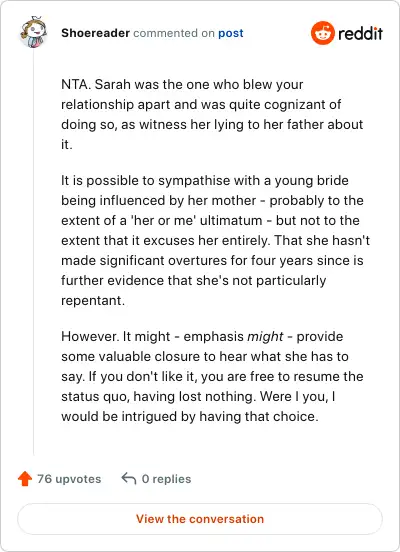The height and width of the screenshot is (552, 400).
Task: Click the paragraph starting 'NTA. Sarah was'
Action: pyautogui.click(x=212, y=114)
